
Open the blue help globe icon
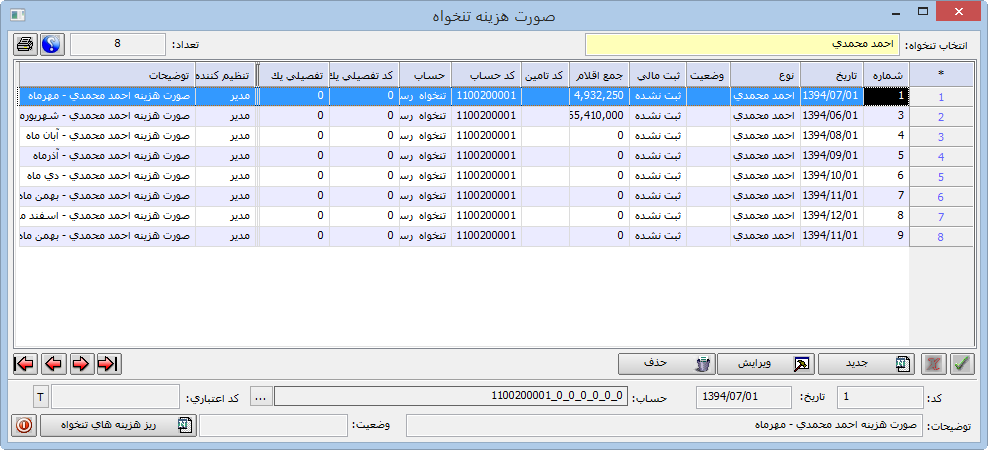point(52,44)
